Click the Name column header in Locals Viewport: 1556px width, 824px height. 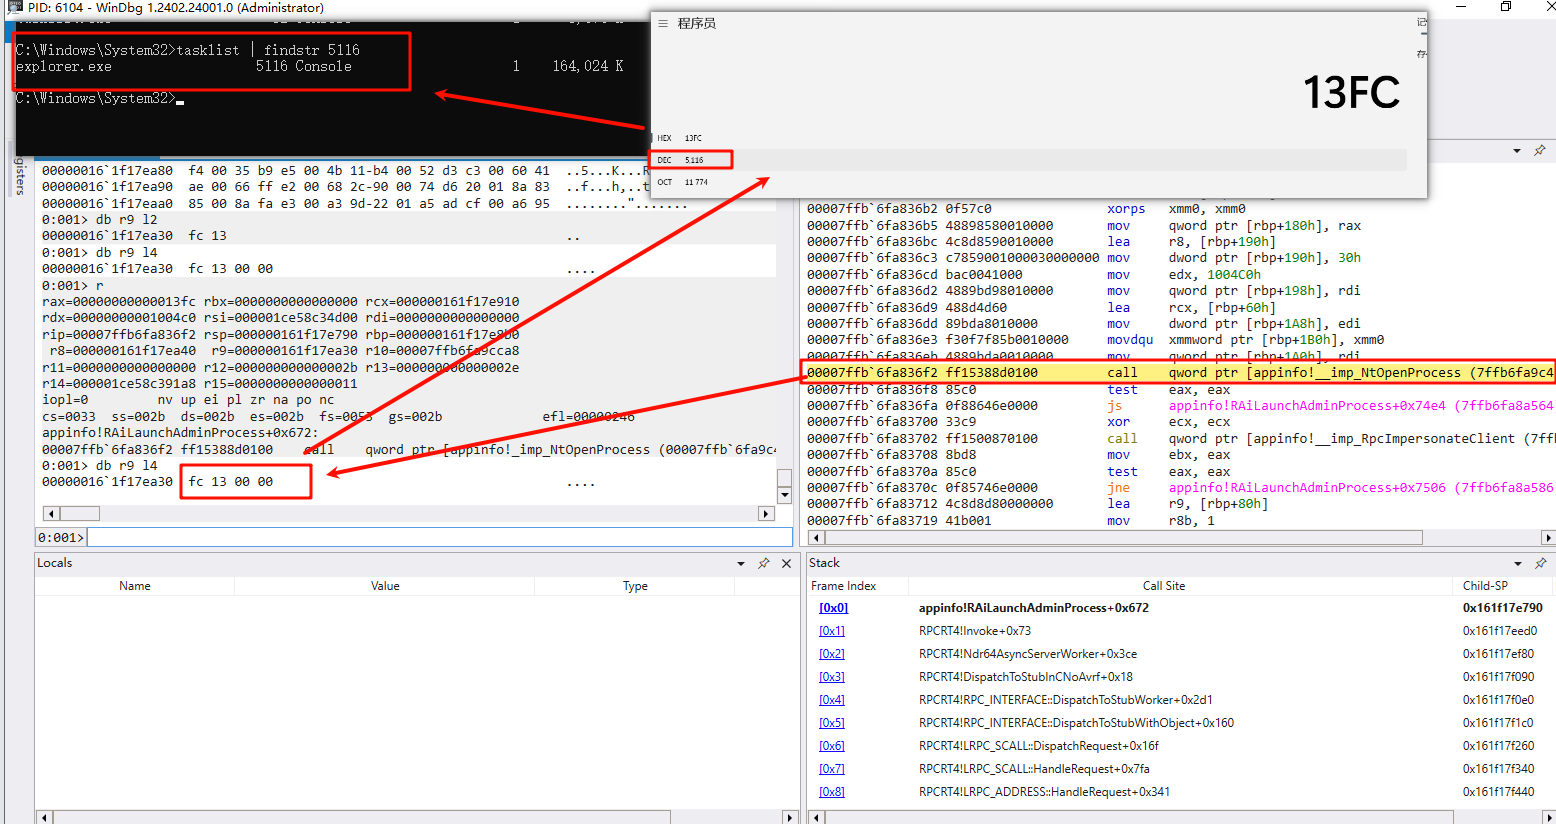[135, 586]
